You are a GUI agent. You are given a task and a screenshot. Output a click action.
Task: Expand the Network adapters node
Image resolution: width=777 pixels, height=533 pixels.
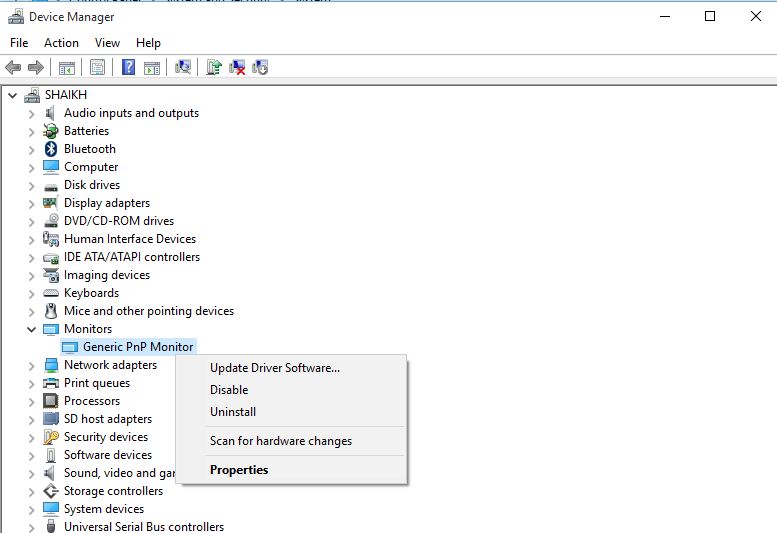pos(31,365)
